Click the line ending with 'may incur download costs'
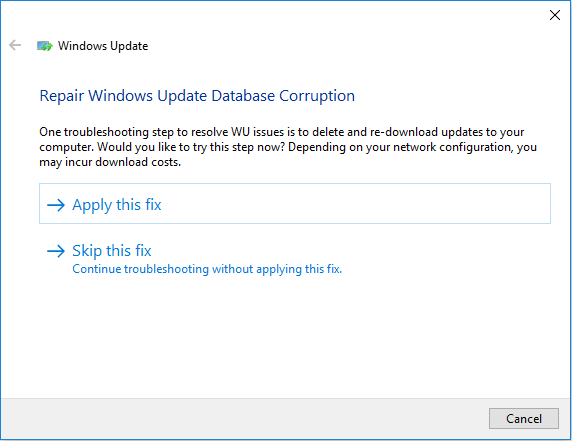 pos(110,162)
